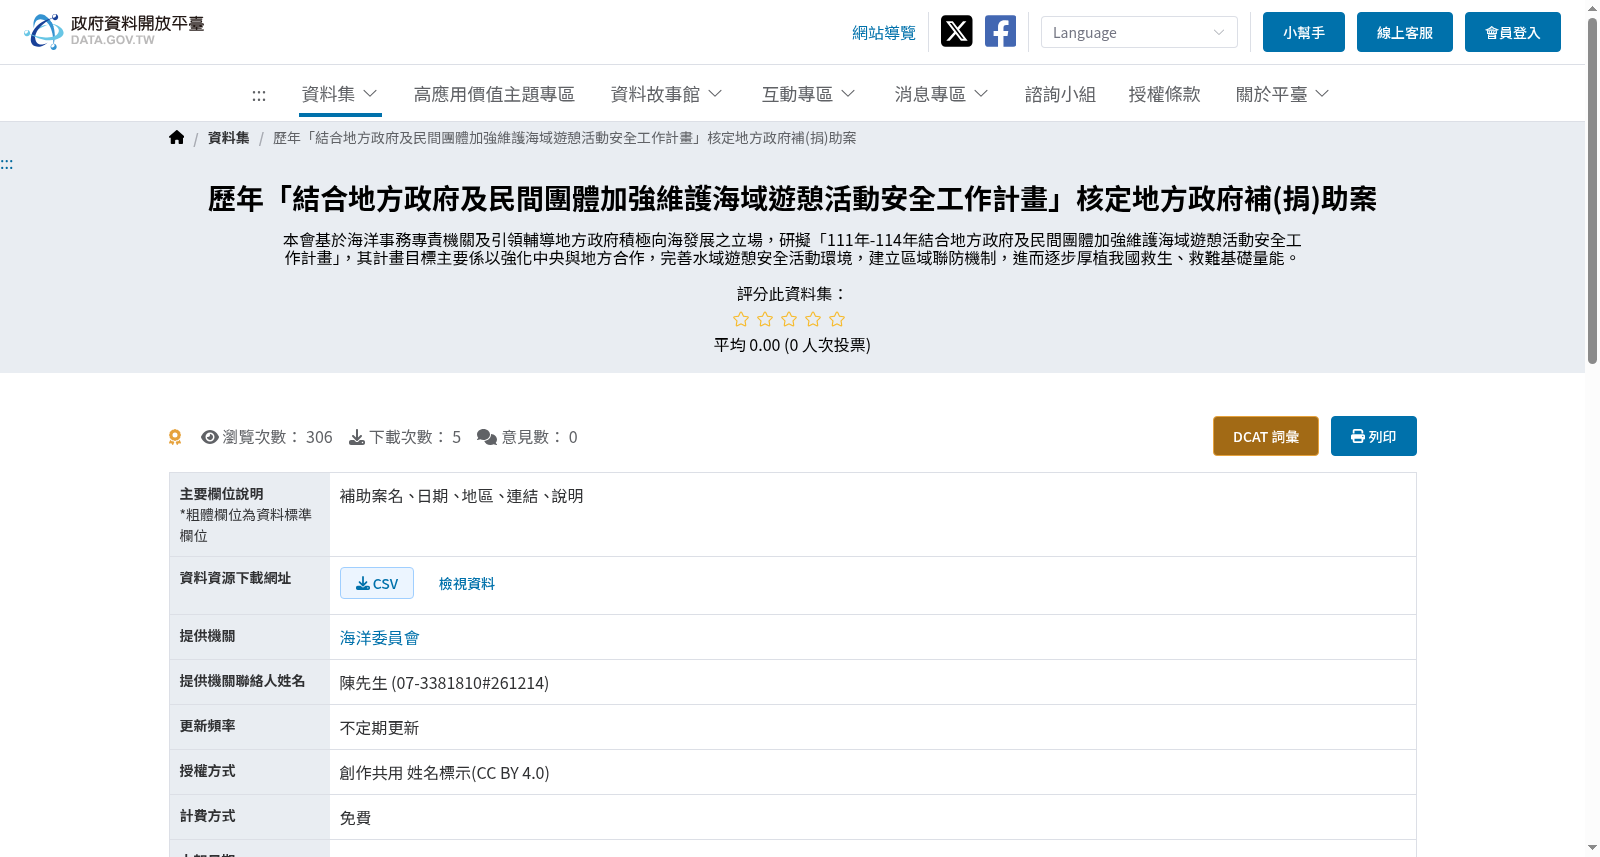The width and height of the screenshot is (1600, 857).
Task: Open 高應用價值主題專區 nav item
Action: pyautogui.click(x=494, y=94)
